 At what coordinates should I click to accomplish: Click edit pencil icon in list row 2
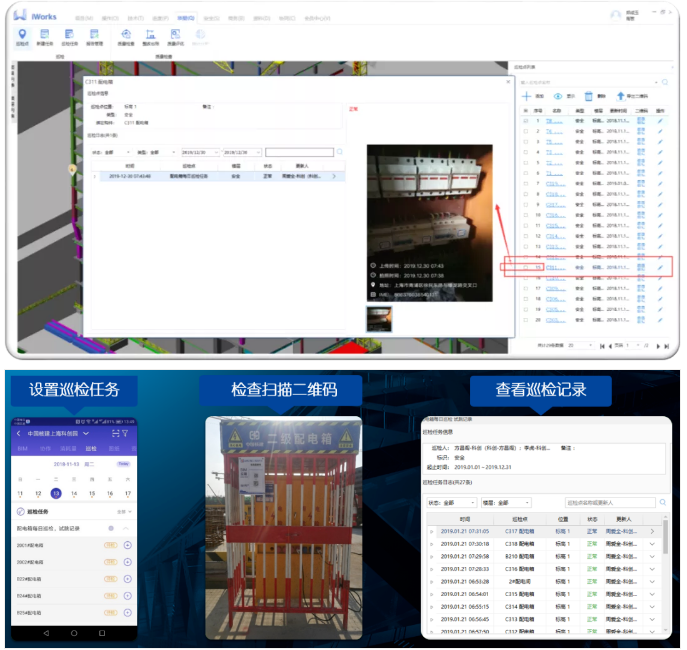660,131
